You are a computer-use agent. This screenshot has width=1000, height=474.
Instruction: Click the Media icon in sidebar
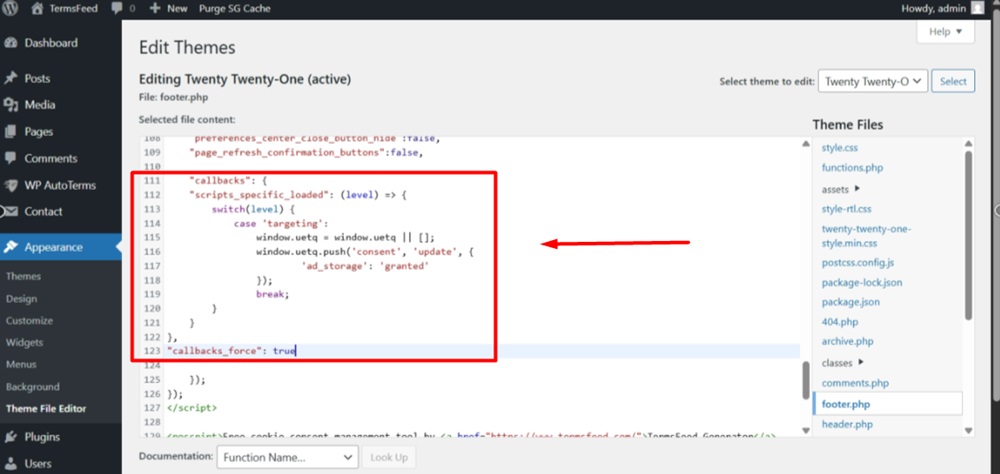coord(11,105)
